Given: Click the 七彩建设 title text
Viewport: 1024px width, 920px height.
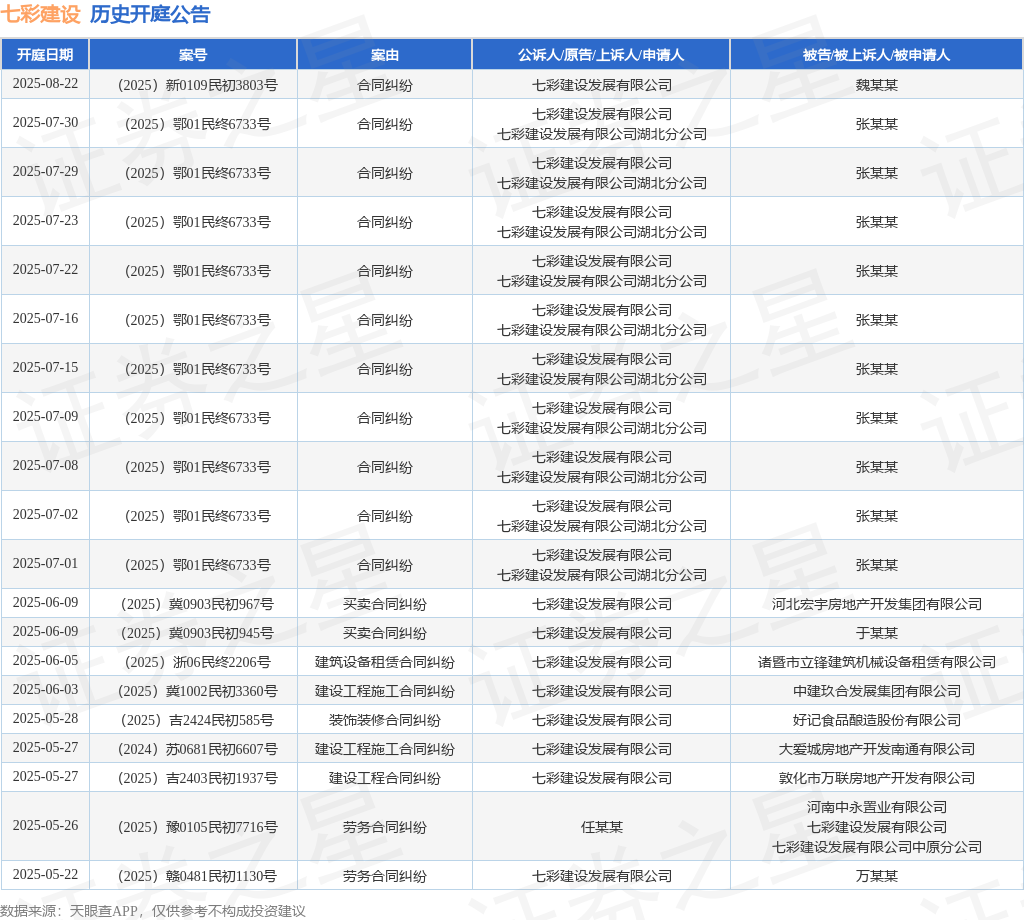Looking at the screenshot, I should click(40, 14).
